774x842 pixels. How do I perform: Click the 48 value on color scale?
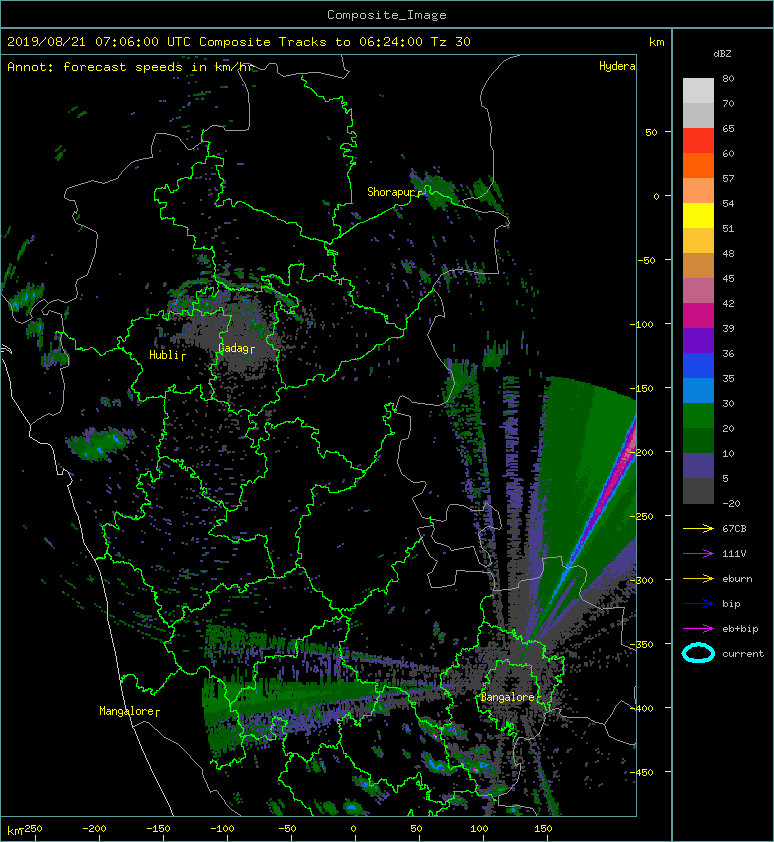728,253
